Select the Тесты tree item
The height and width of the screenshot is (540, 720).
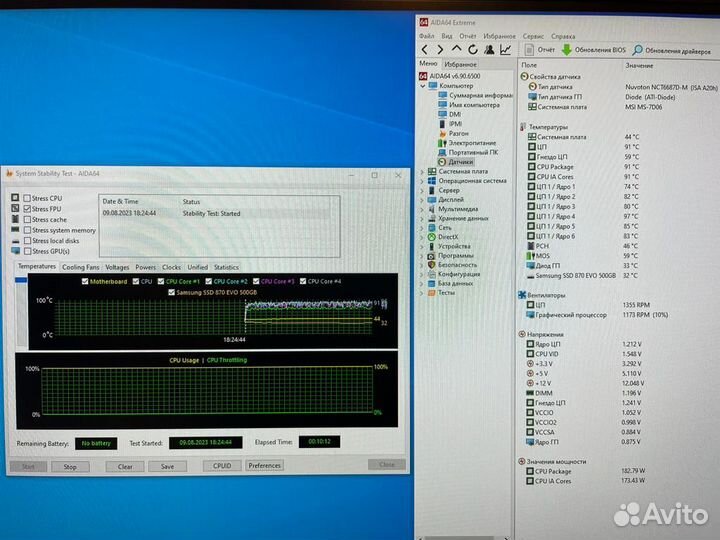tap(441, 292)
